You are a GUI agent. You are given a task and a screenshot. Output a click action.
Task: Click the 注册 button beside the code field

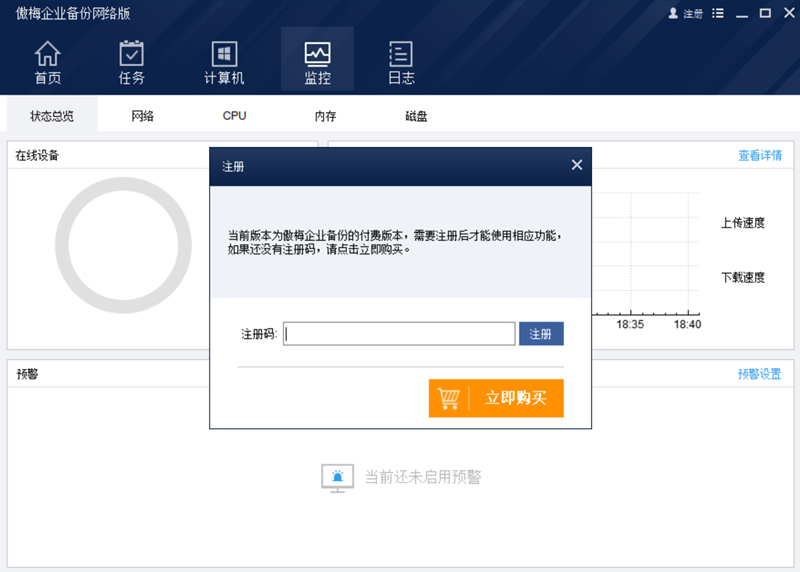click(541, 334)
